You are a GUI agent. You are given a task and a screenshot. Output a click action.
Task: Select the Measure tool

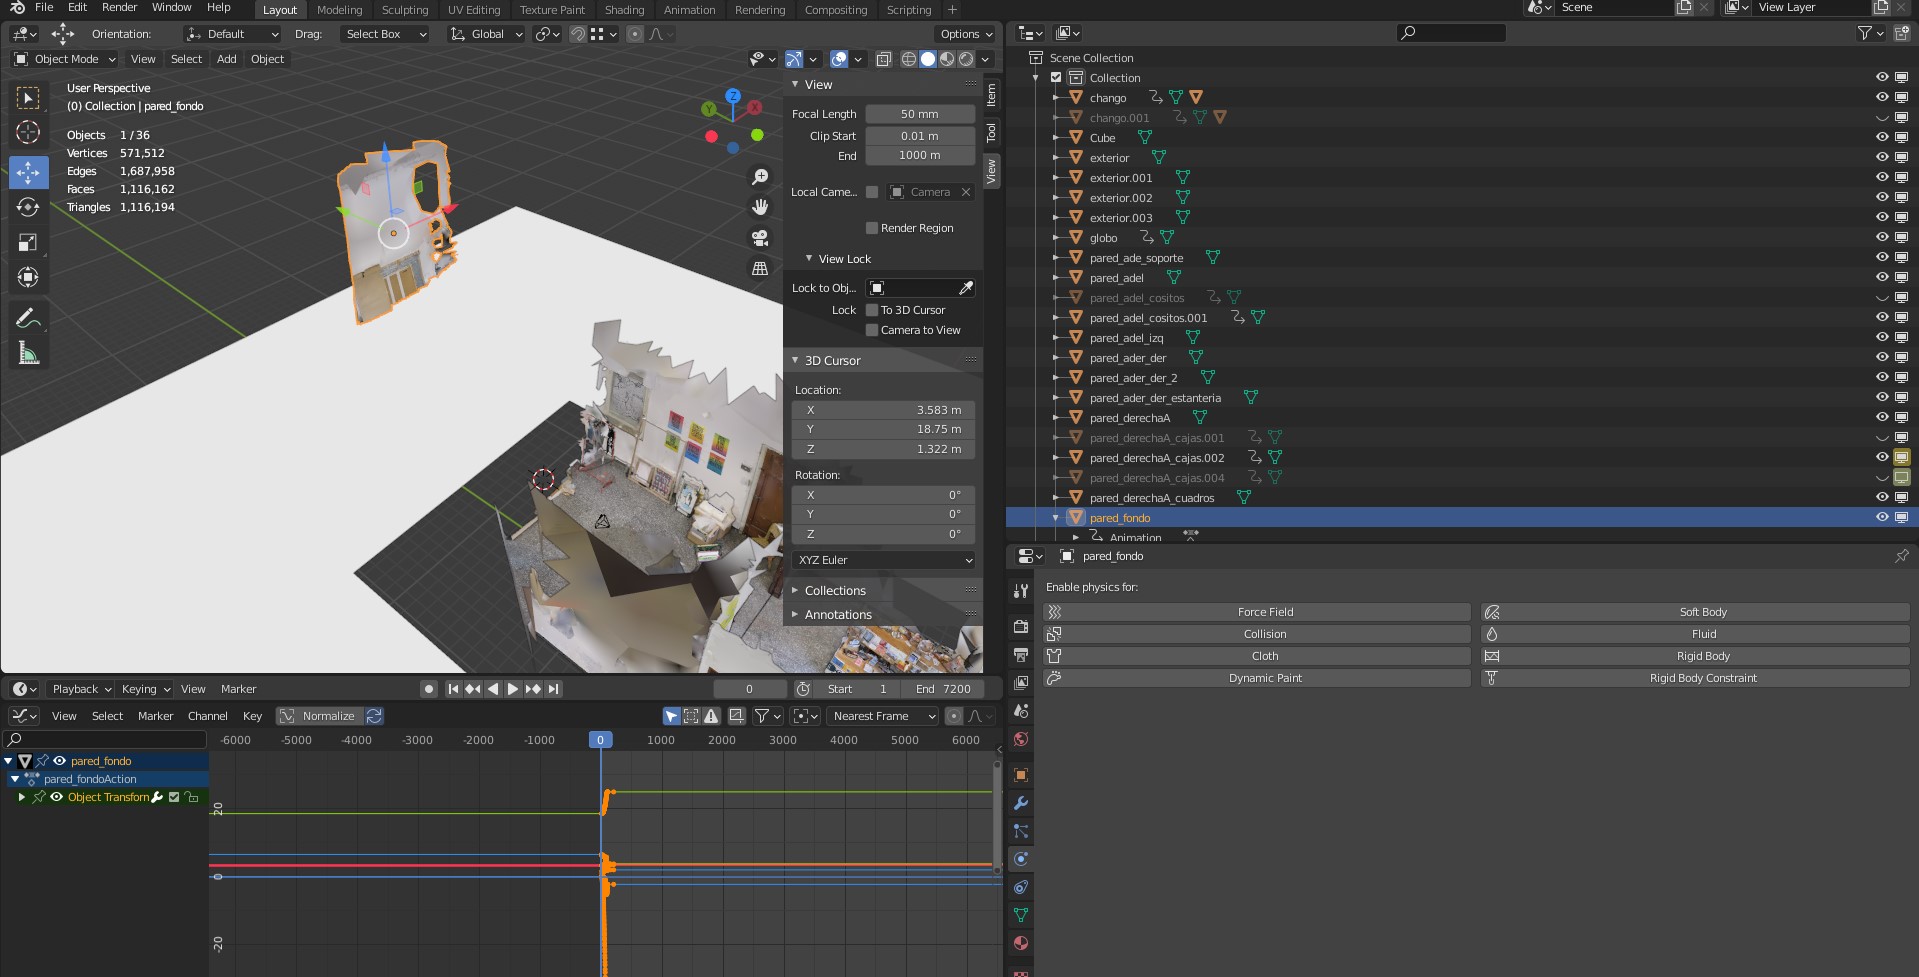coord(29,352)
